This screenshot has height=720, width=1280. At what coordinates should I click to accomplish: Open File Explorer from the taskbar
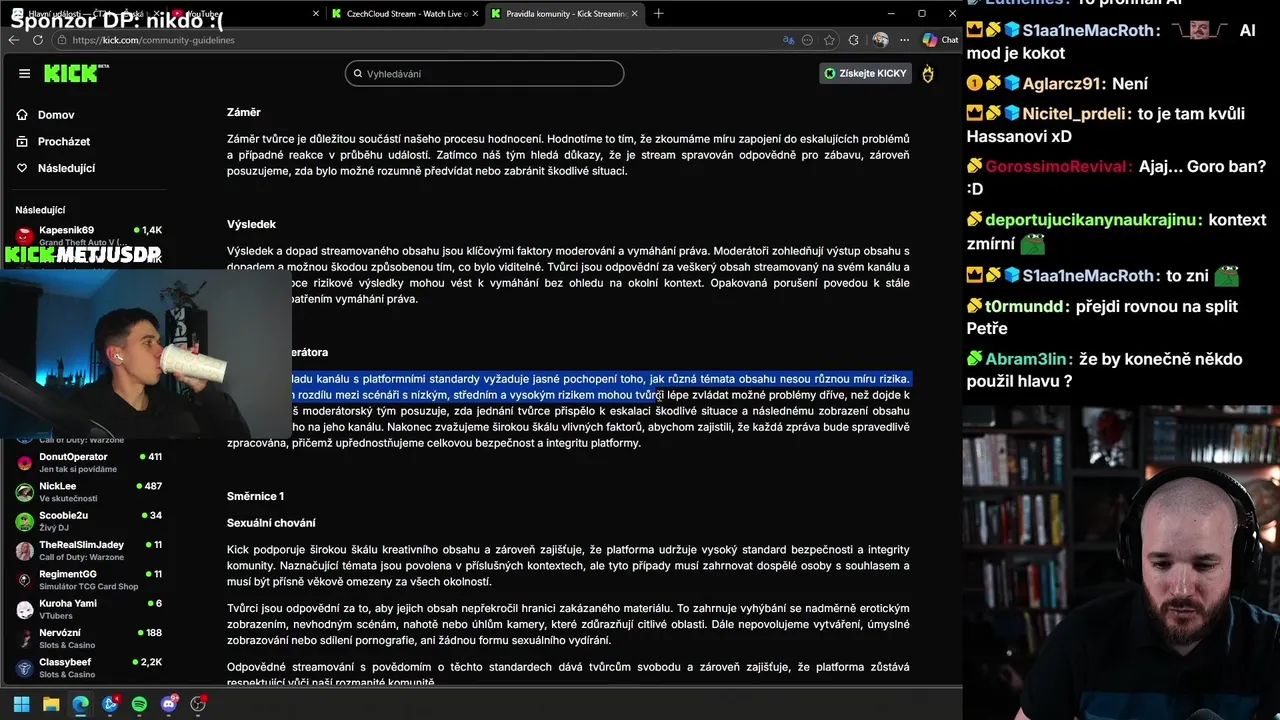(51, 704)
